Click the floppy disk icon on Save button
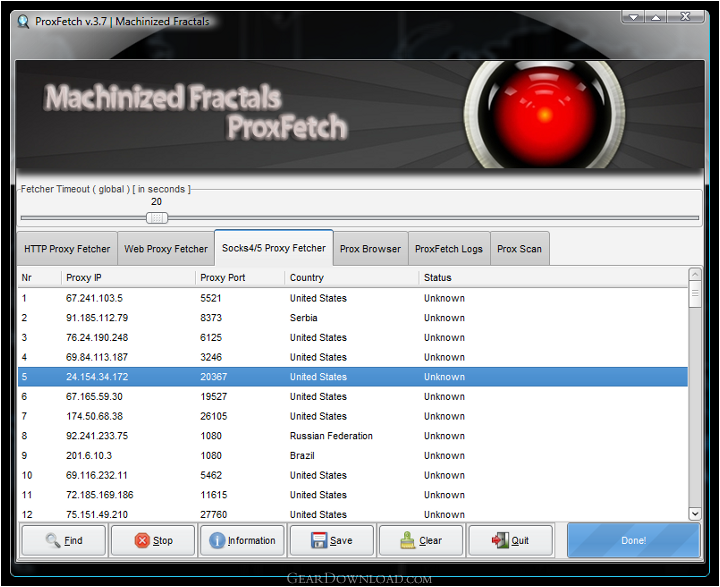The width and height of the screenshot is (720, 587). tap(319, 540)
